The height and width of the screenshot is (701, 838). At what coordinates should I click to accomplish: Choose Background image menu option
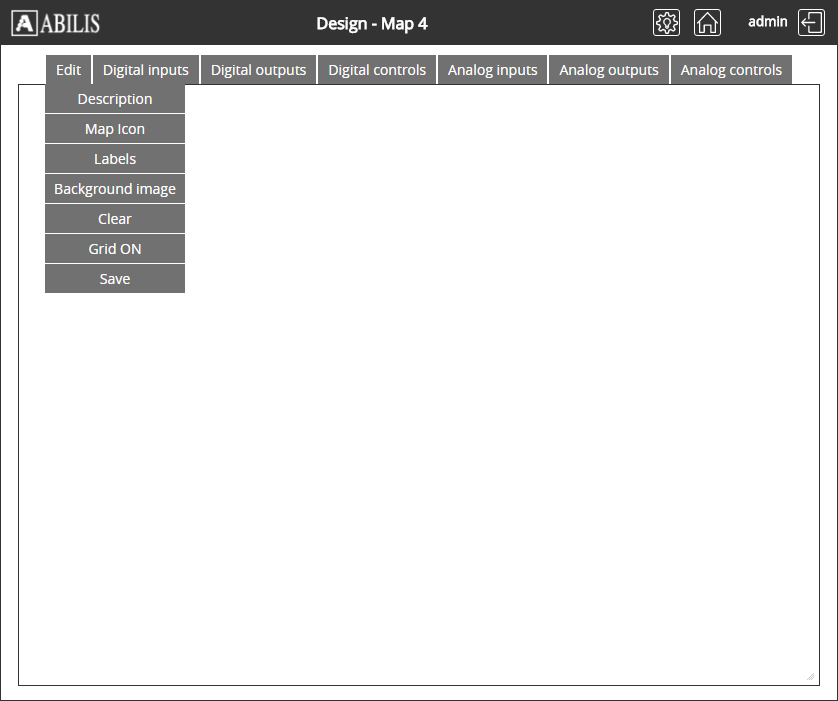(115, 189)
